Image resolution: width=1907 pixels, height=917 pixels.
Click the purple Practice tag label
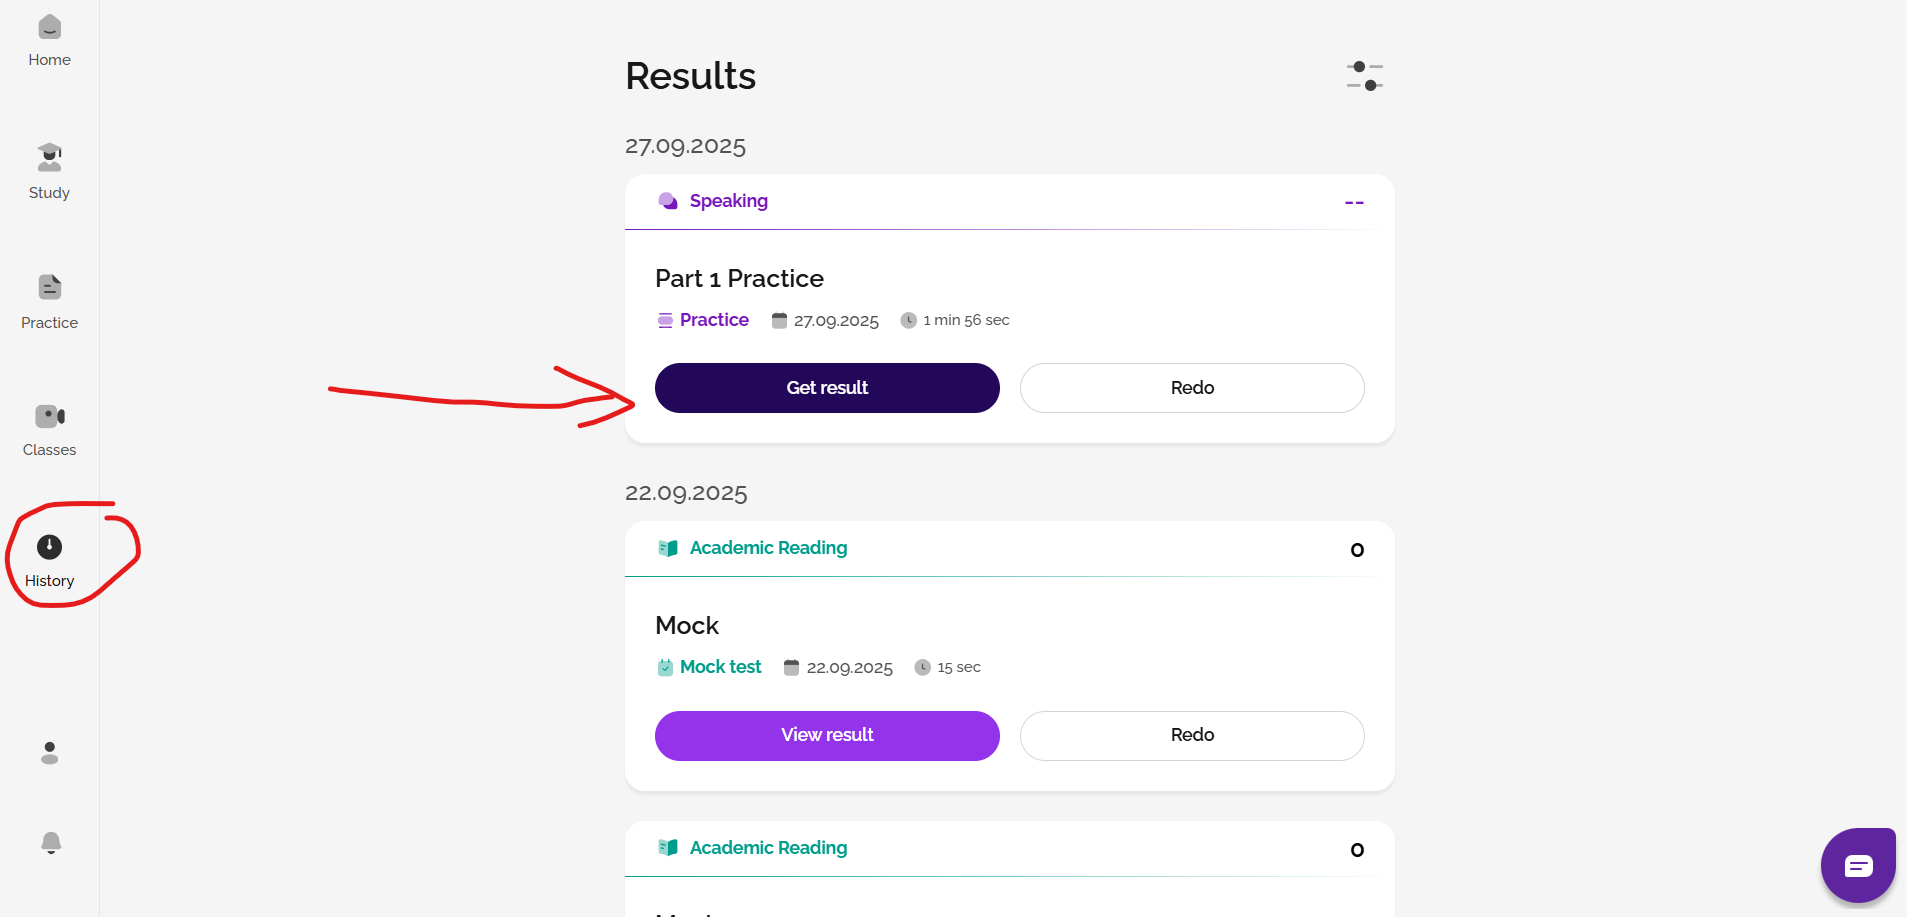click(x=714, y=320)
